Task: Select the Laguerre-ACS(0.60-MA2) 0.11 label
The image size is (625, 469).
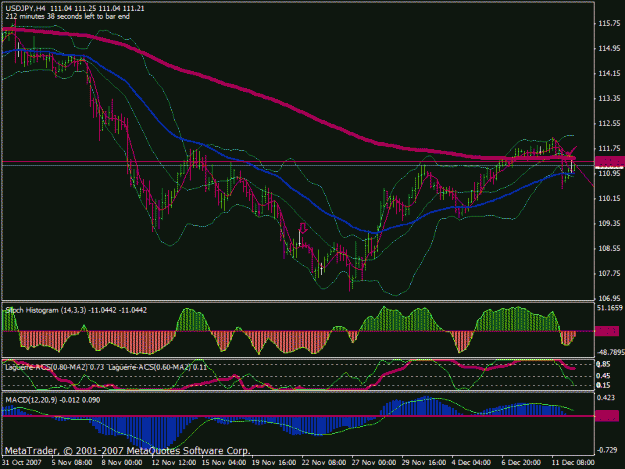Action: tap(158, 367)
